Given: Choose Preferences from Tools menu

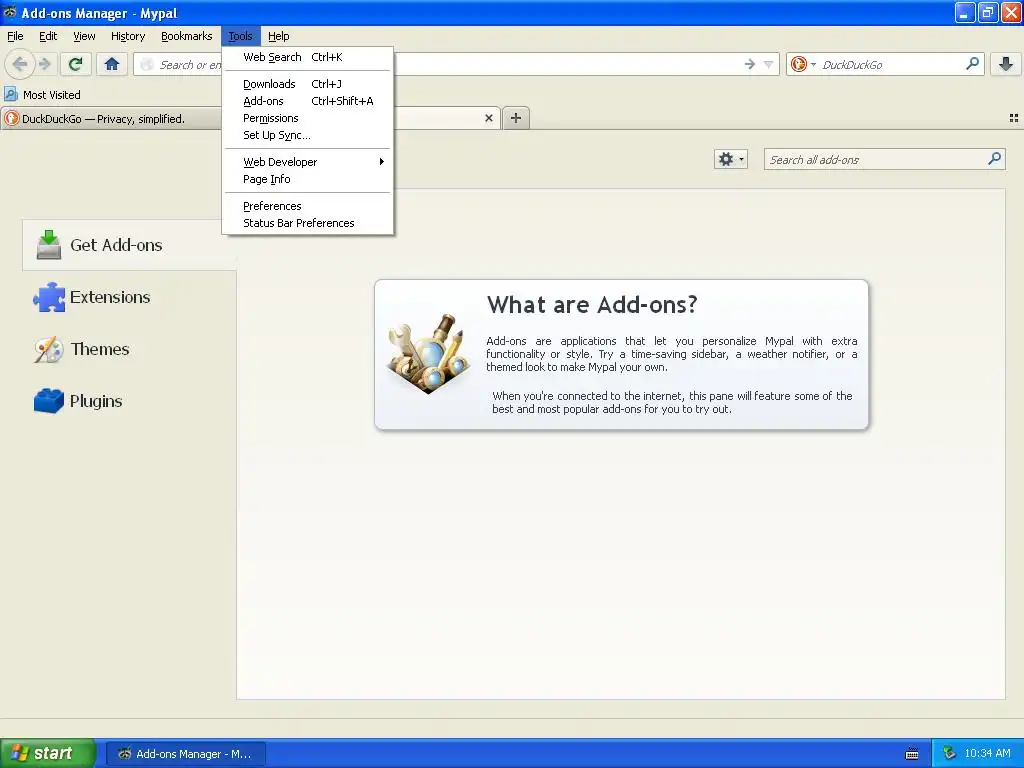Looking at the screenshot, I should coord(308,206).
